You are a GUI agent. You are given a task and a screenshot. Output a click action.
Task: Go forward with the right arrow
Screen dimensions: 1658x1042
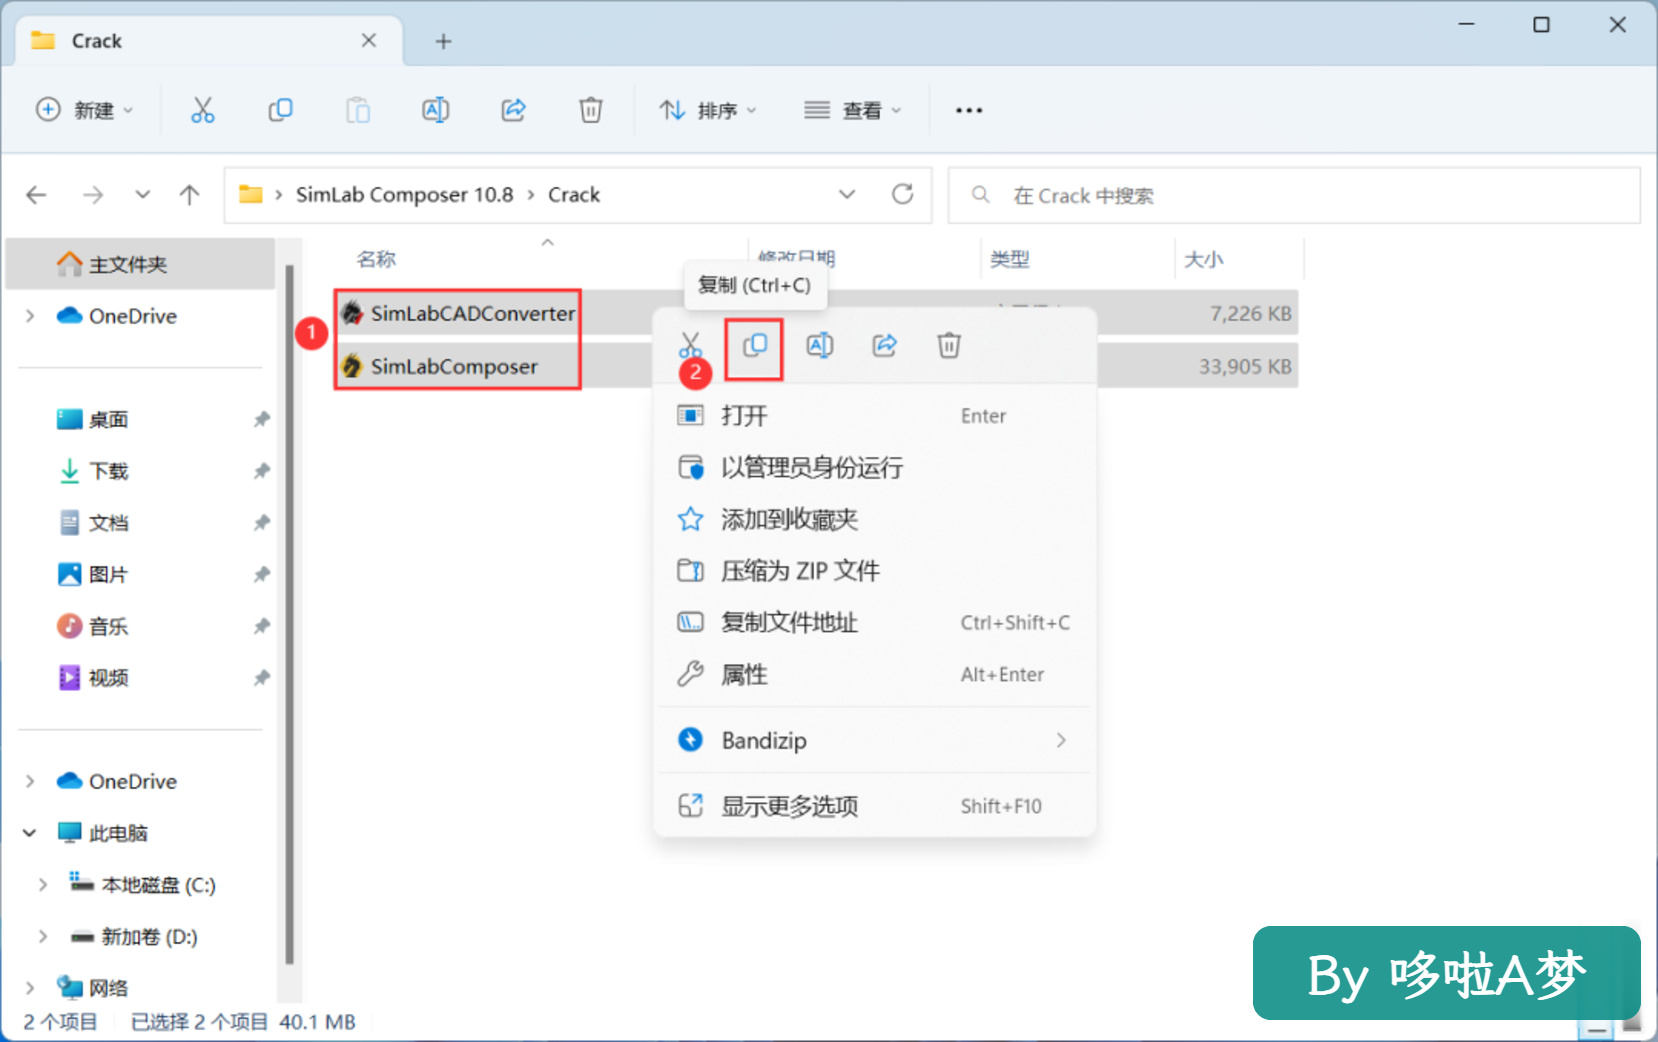click(93, 195)
